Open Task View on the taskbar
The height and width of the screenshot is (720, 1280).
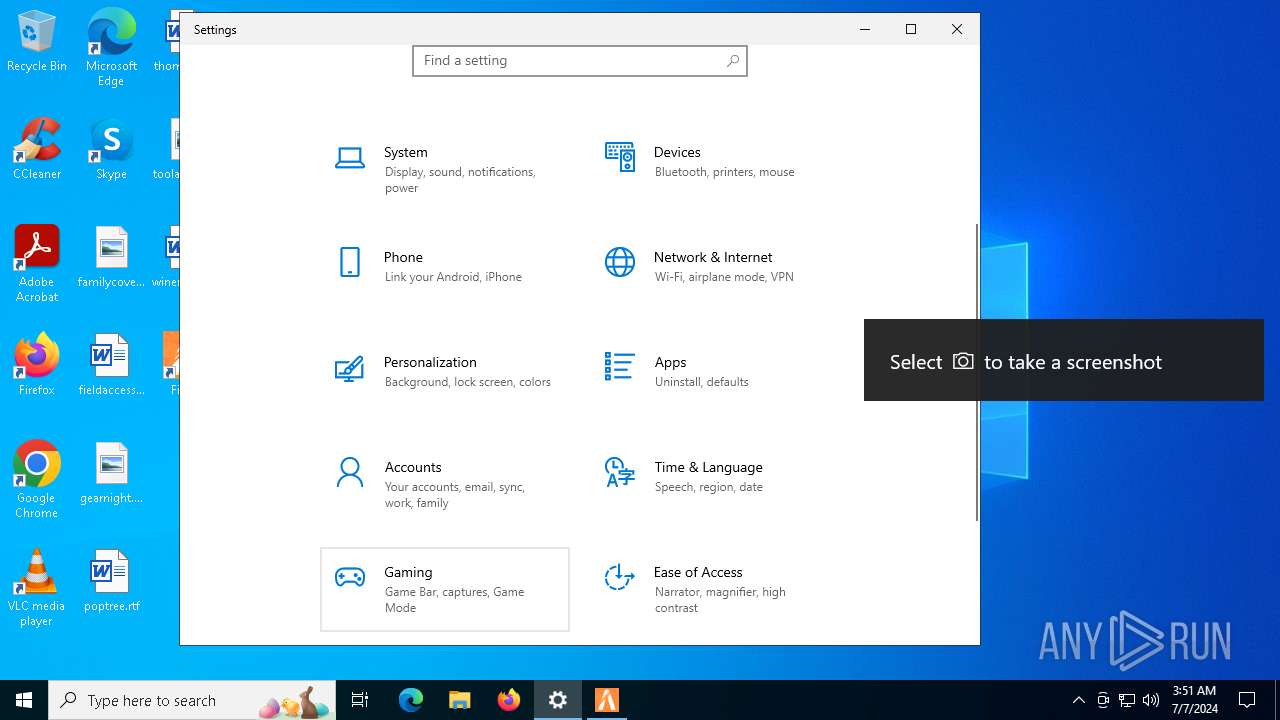(360, 700)
